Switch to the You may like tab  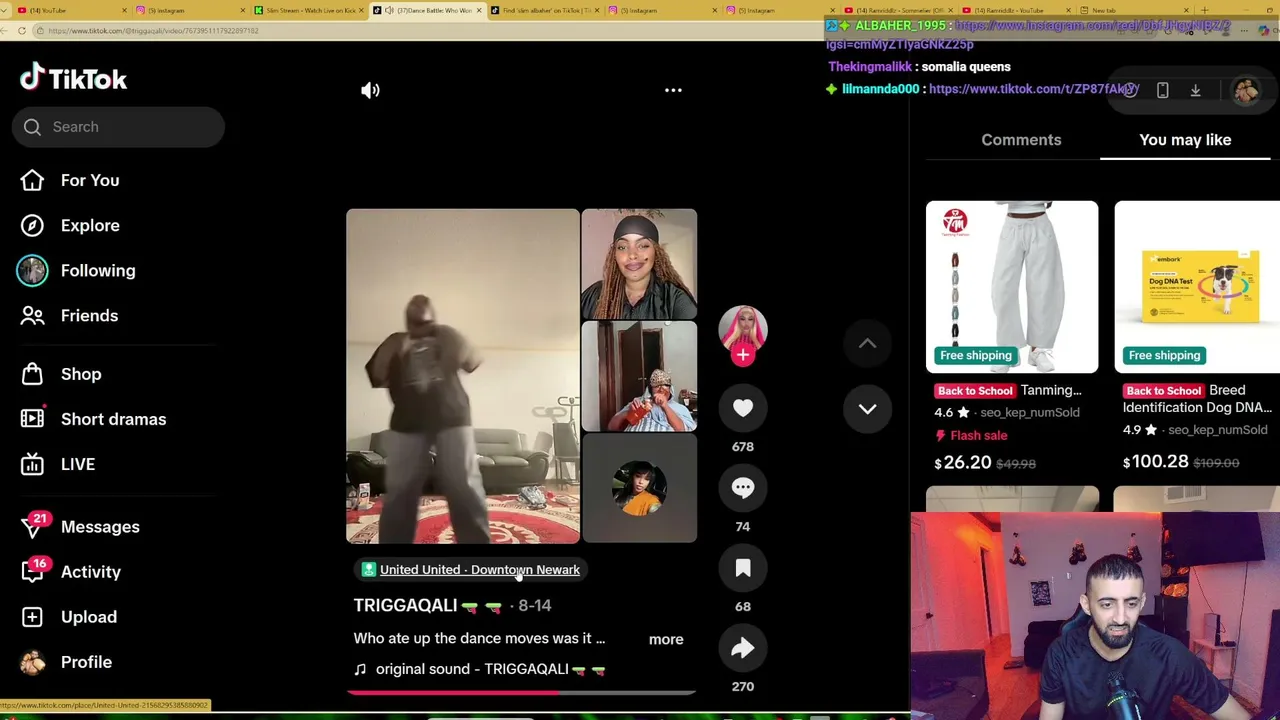(1185, 140)
